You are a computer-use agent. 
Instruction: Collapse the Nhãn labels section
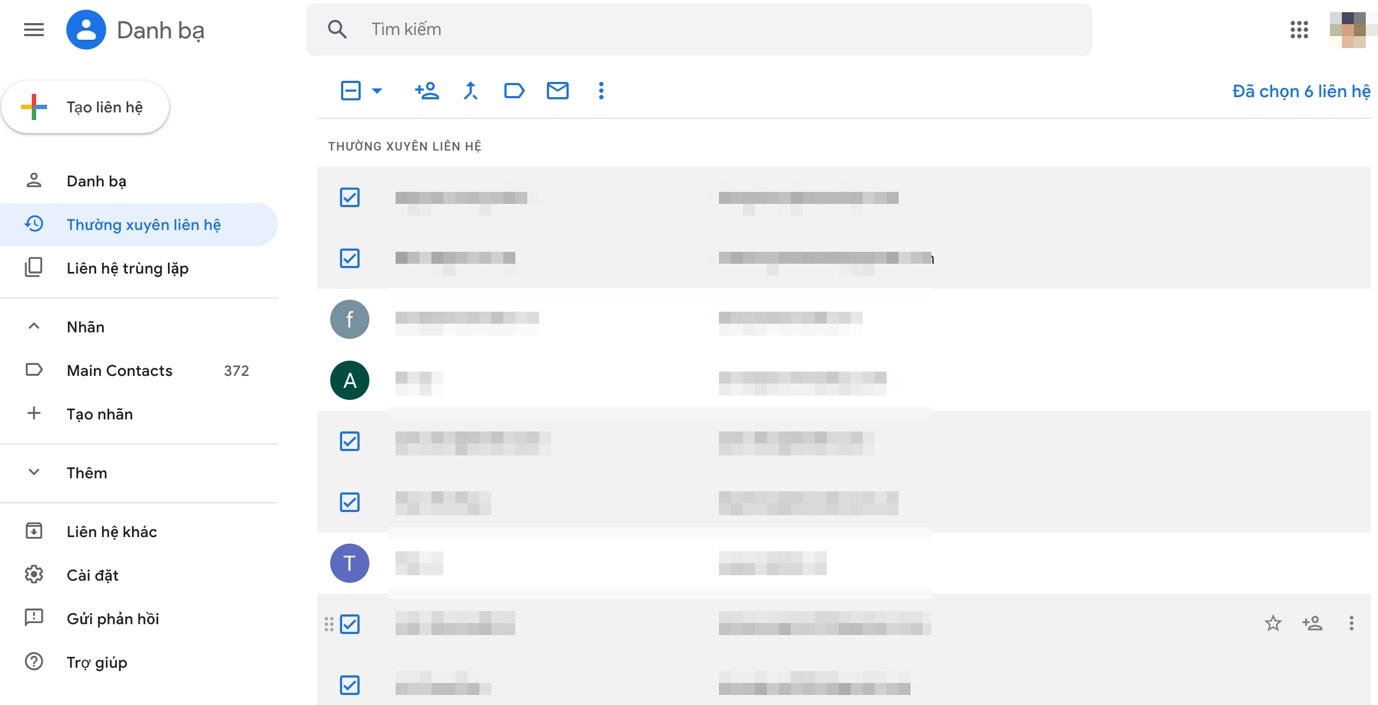click(34, 327)
